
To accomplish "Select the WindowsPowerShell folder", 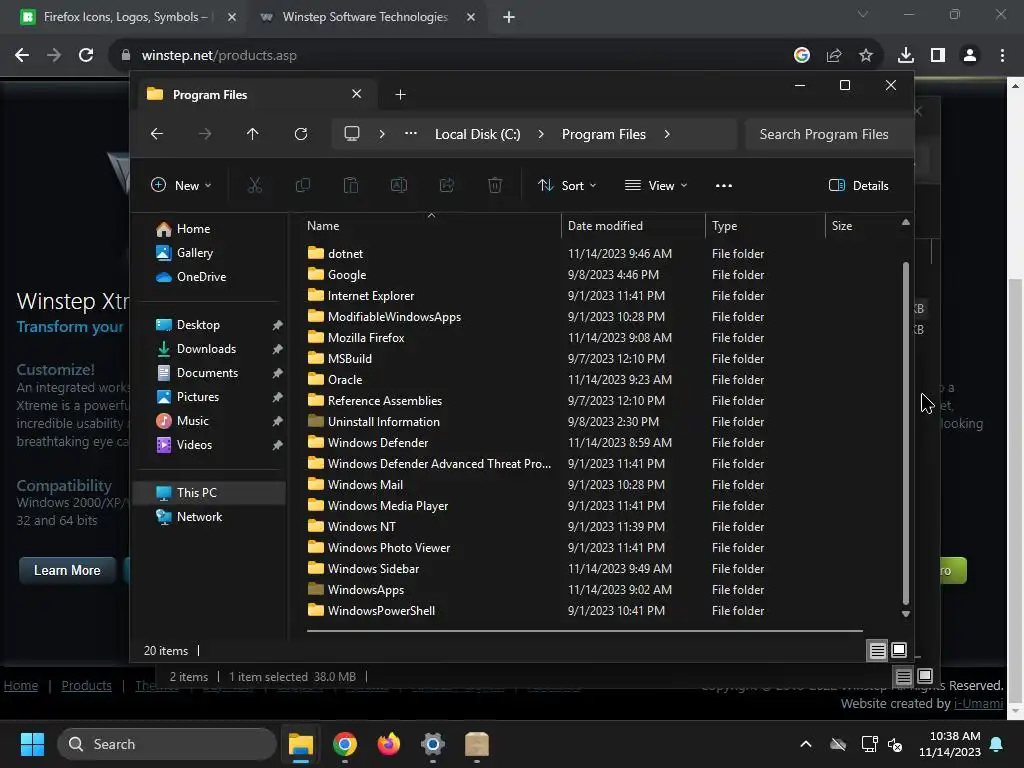I will click(381, 611).
